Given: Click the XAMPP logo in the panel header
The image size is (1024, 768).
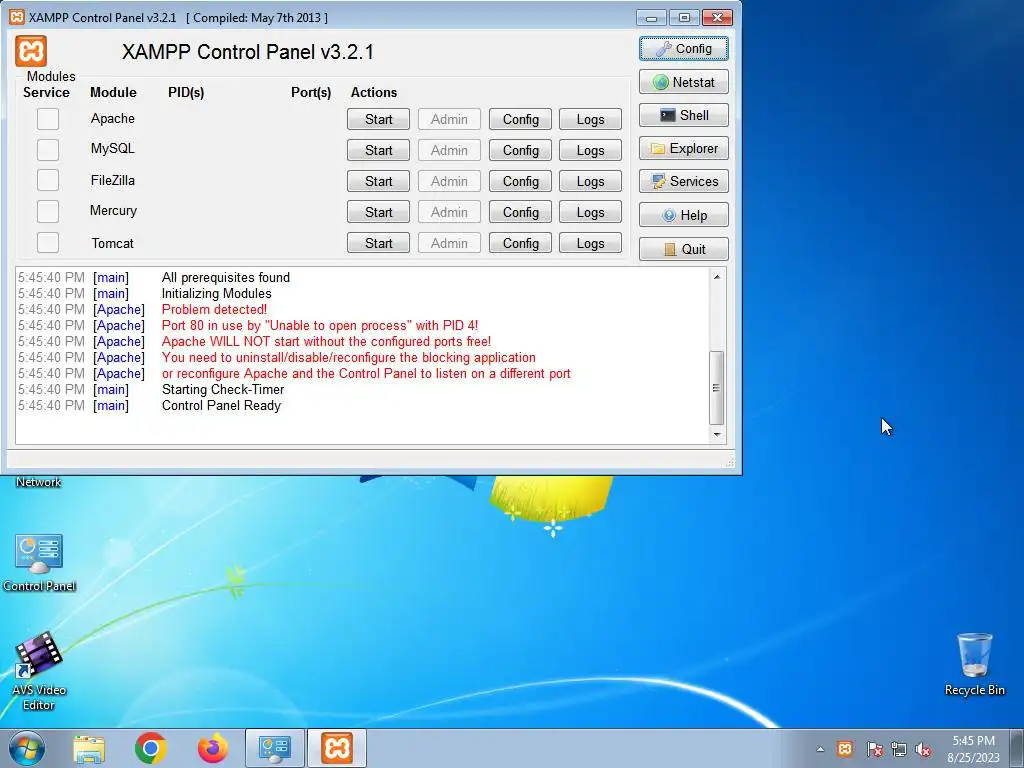Looking at the screenshot, I should 31,51.
